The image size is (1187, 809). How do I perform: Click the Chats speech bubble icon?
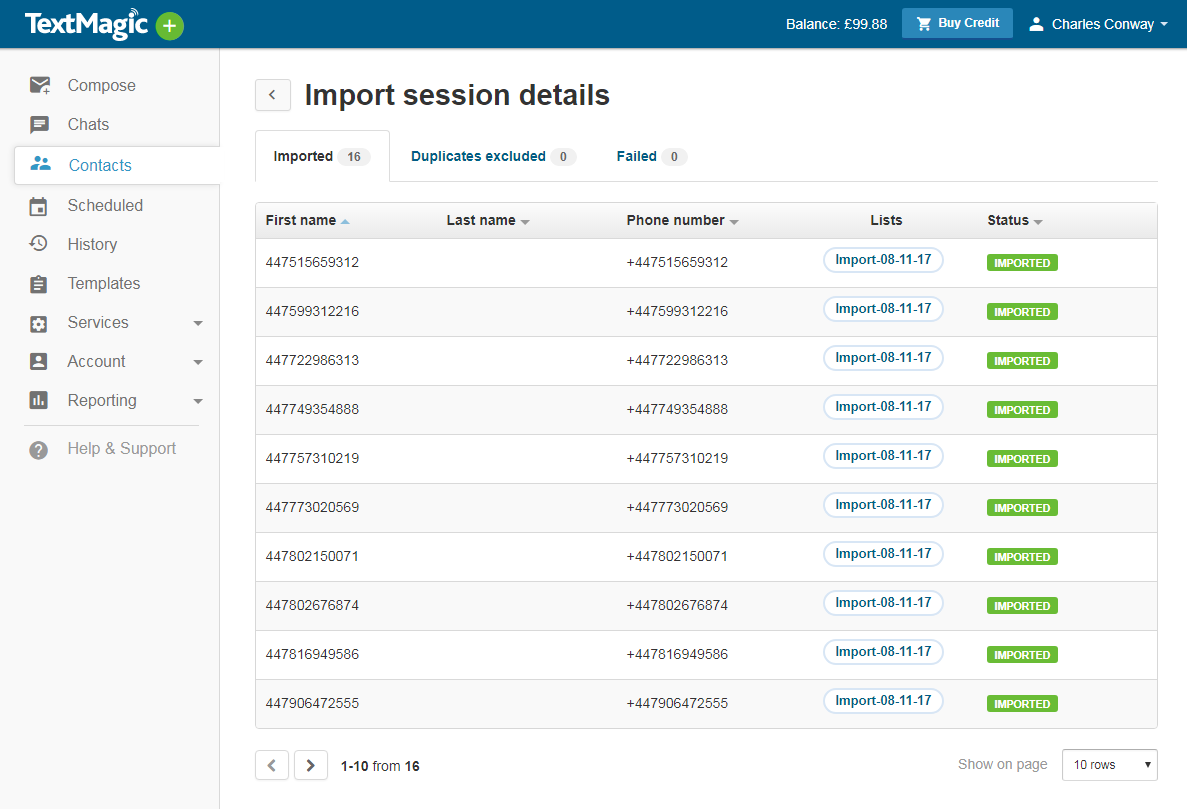click(x=39, y=124)
